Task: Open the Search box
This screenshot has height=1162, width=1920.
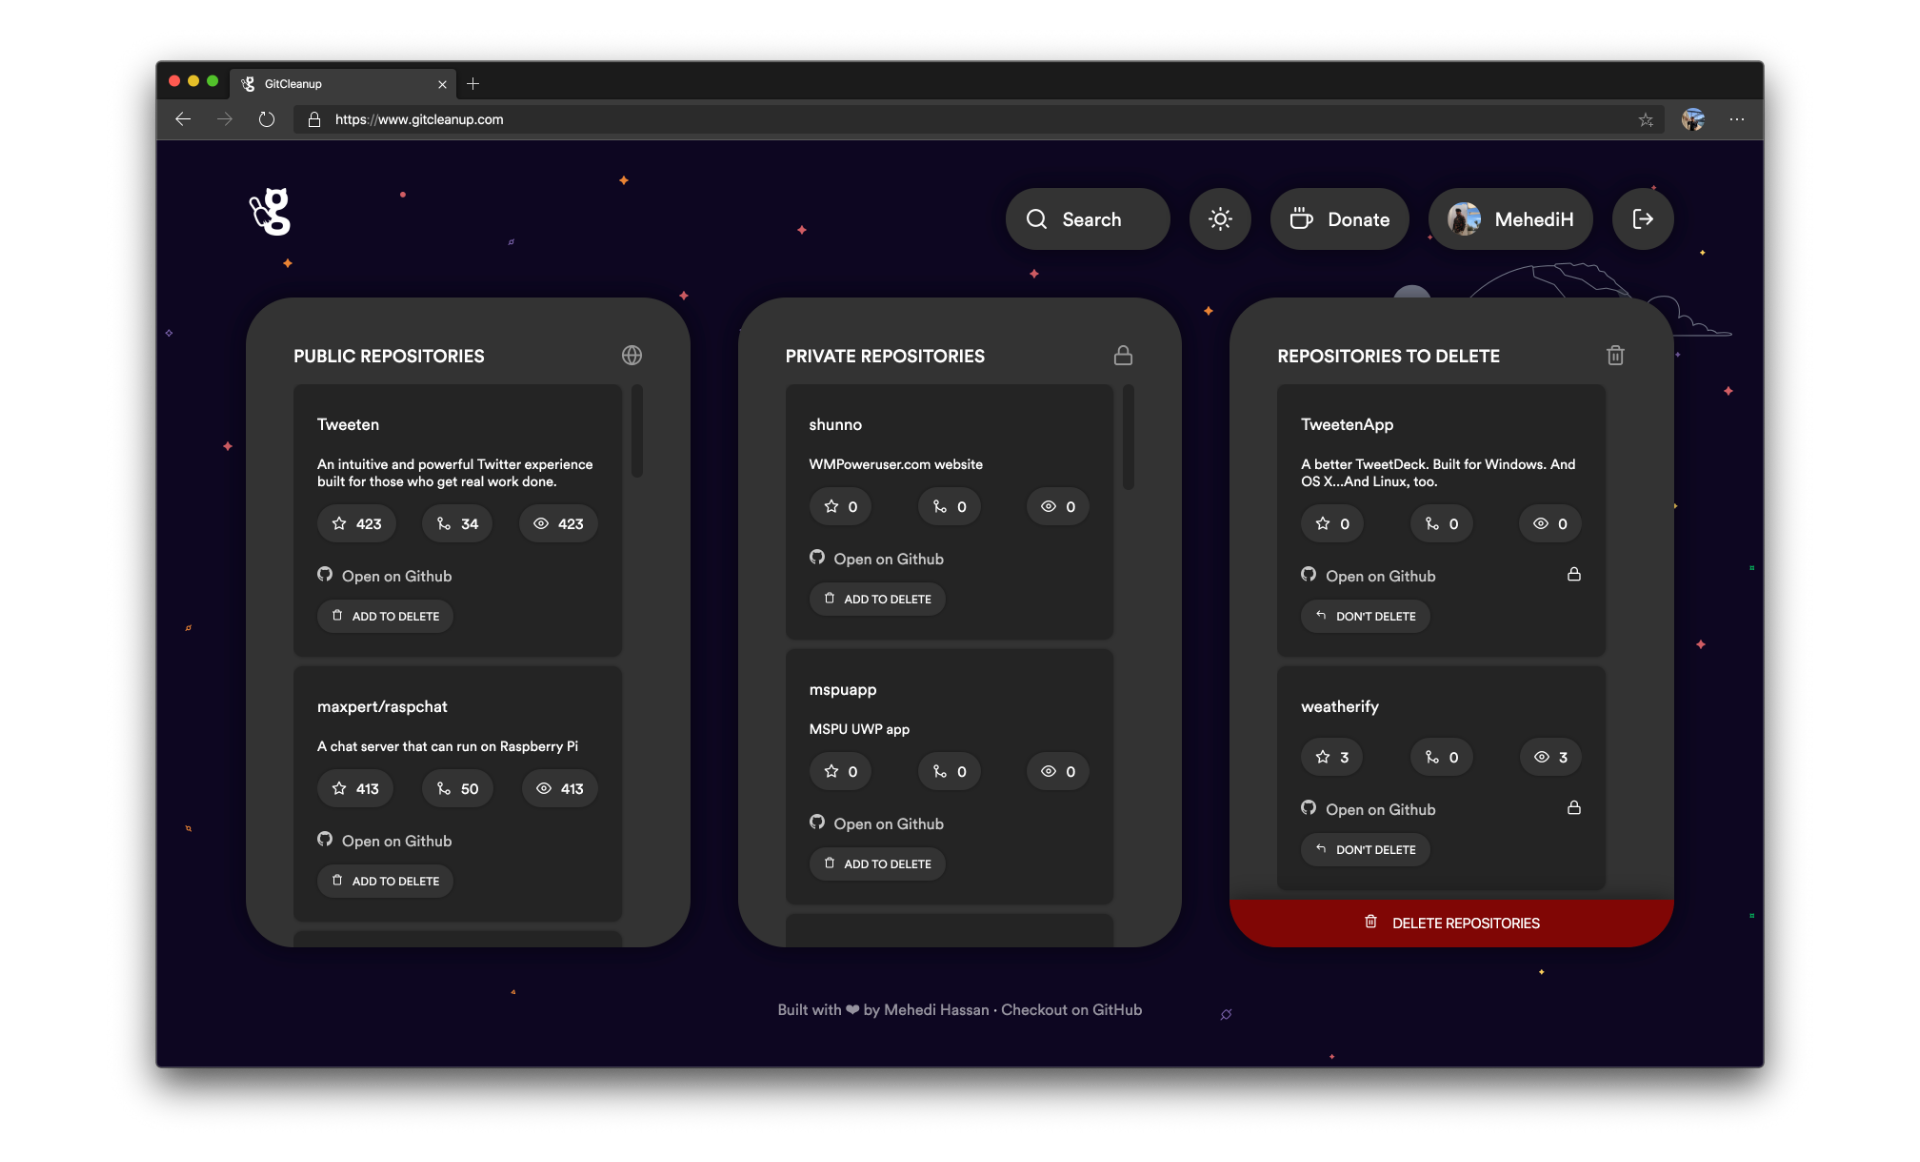Action: pyautogui.click(x=1087, y=219)
